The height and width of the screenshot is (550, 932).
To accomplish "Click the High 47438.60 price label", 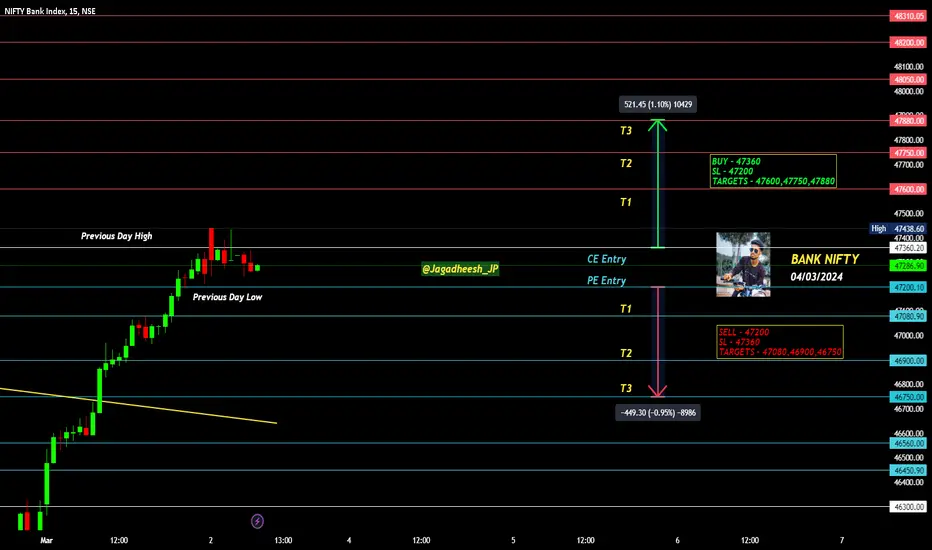I will pyautogui.click(x=898, y=228).
